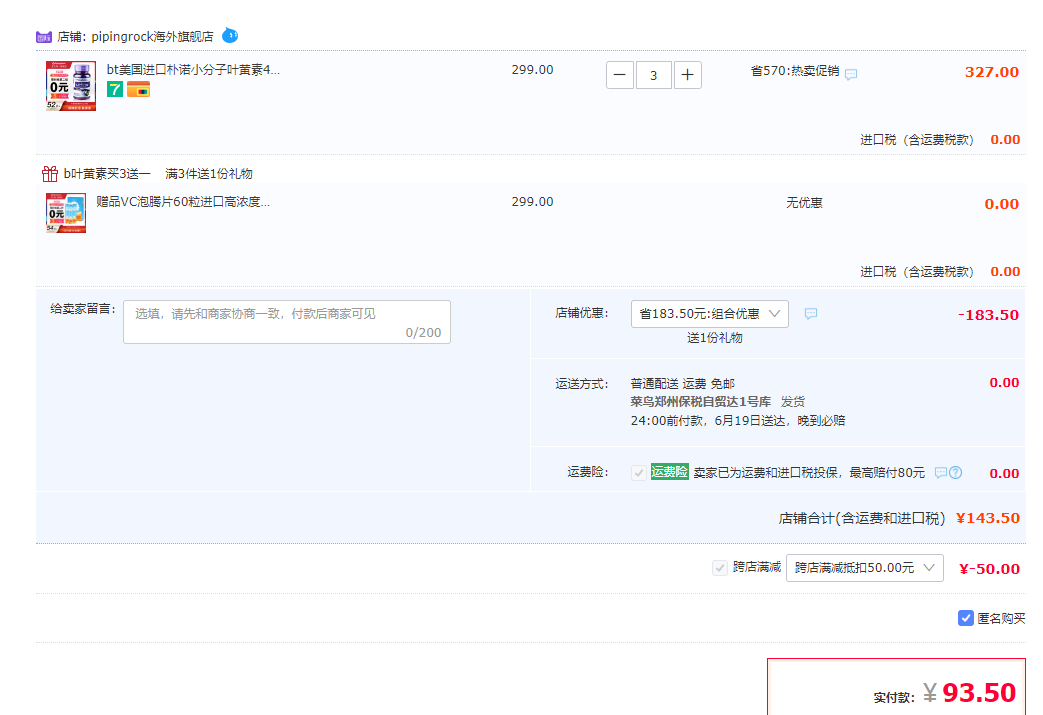
Task: Open the 省183.50元:组合优惠 store discount dropdown
Action: pos(710,314)
